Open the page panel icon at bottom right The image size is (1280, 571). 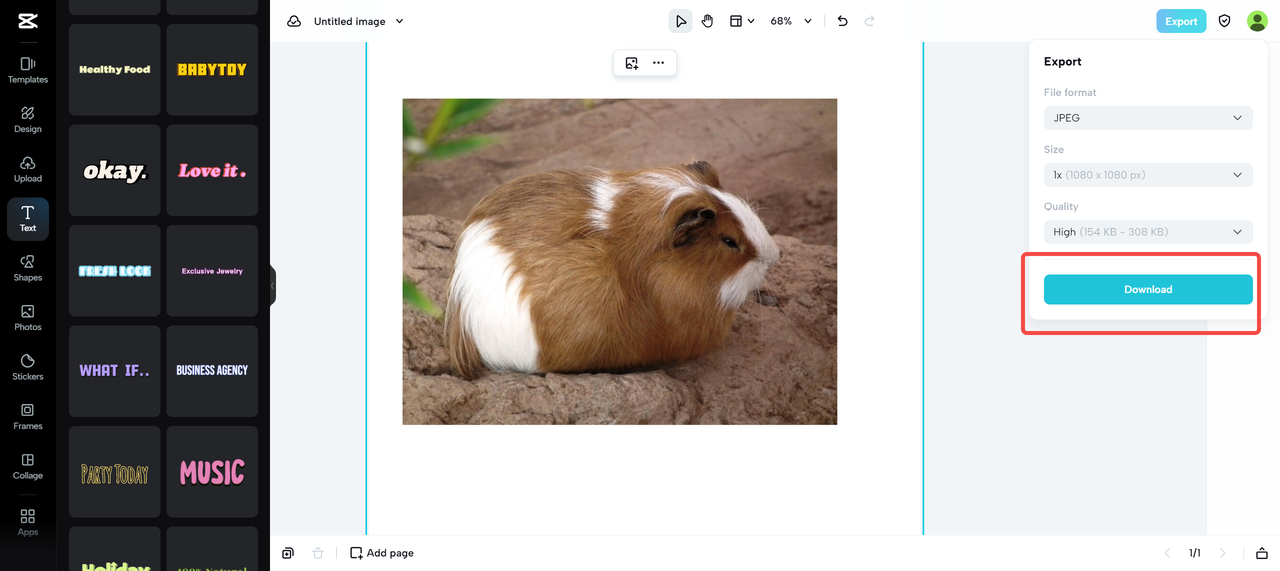click(1262, 553)
